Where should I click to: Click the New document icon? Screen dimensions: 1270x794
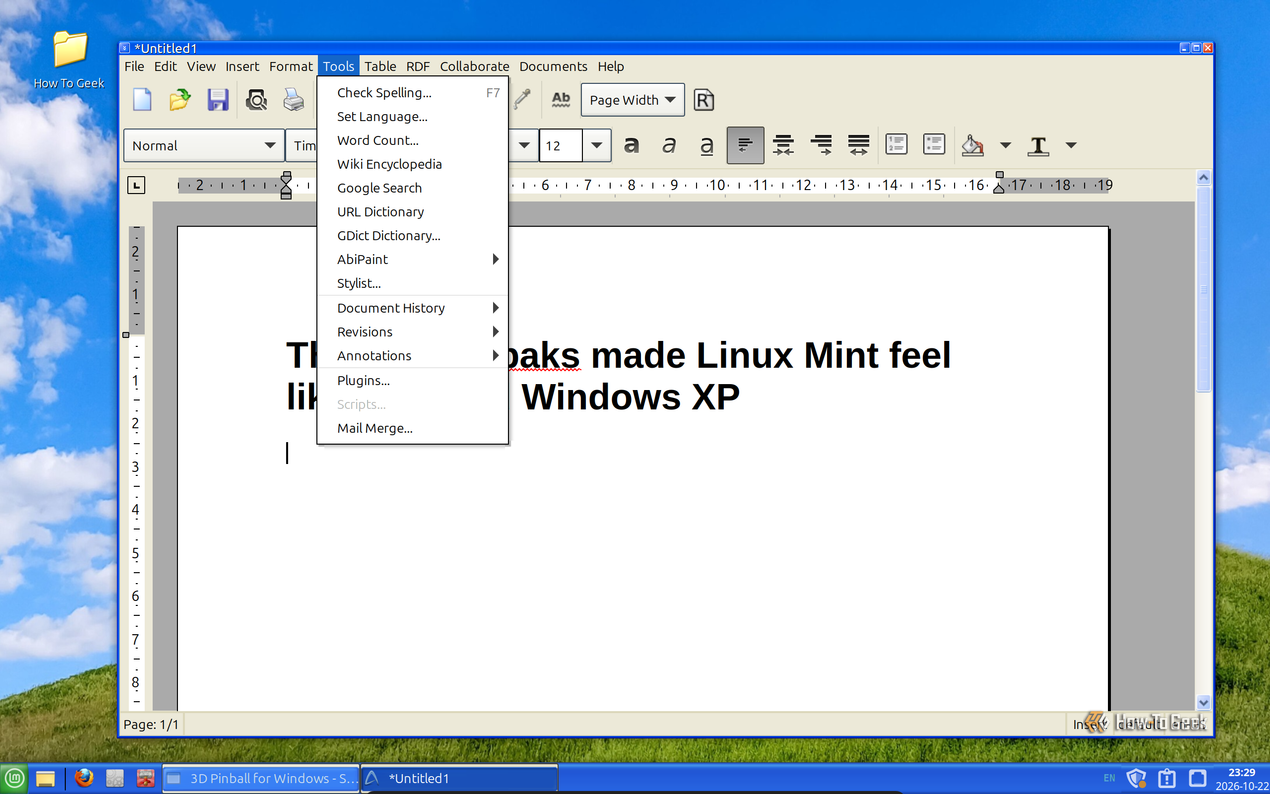(143, 99)
